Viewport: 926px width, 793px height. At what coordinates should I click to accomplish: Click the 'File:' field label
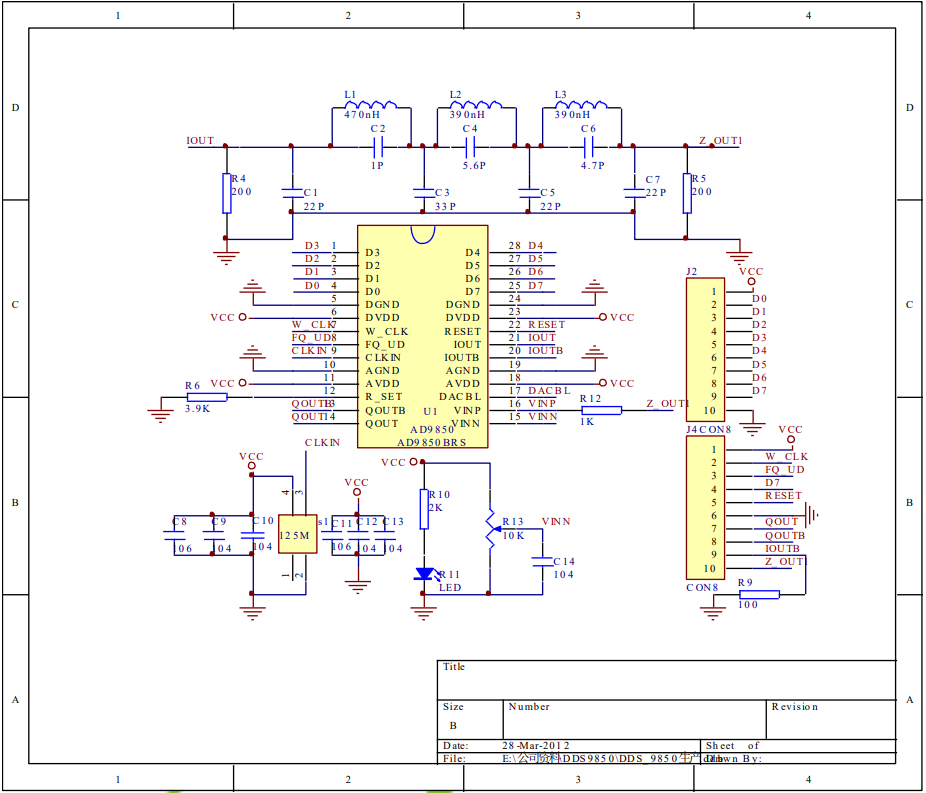pos(454,758)
